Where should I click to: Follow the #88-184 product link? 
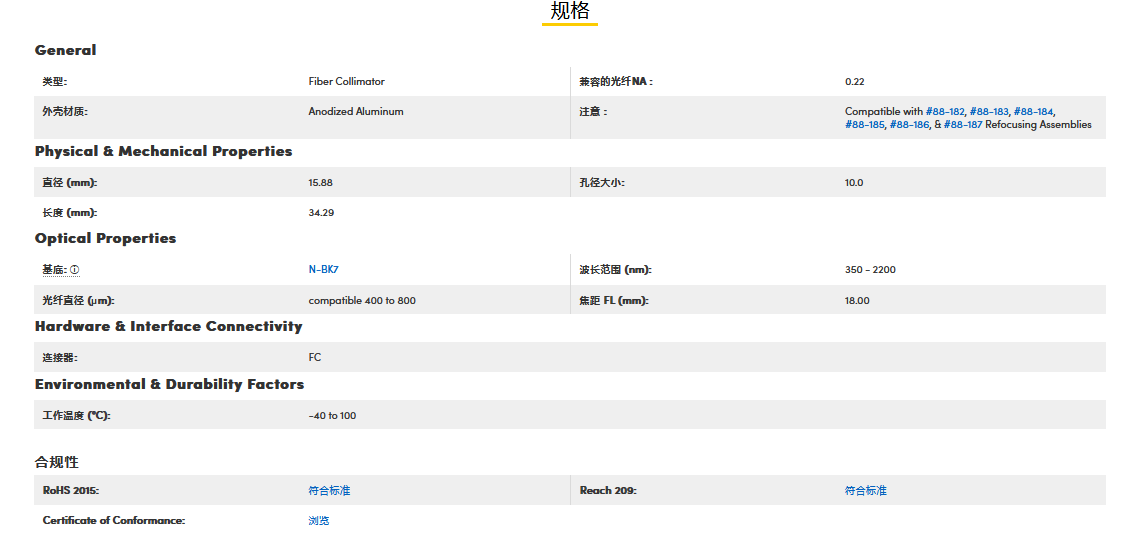coord(1033,112)
